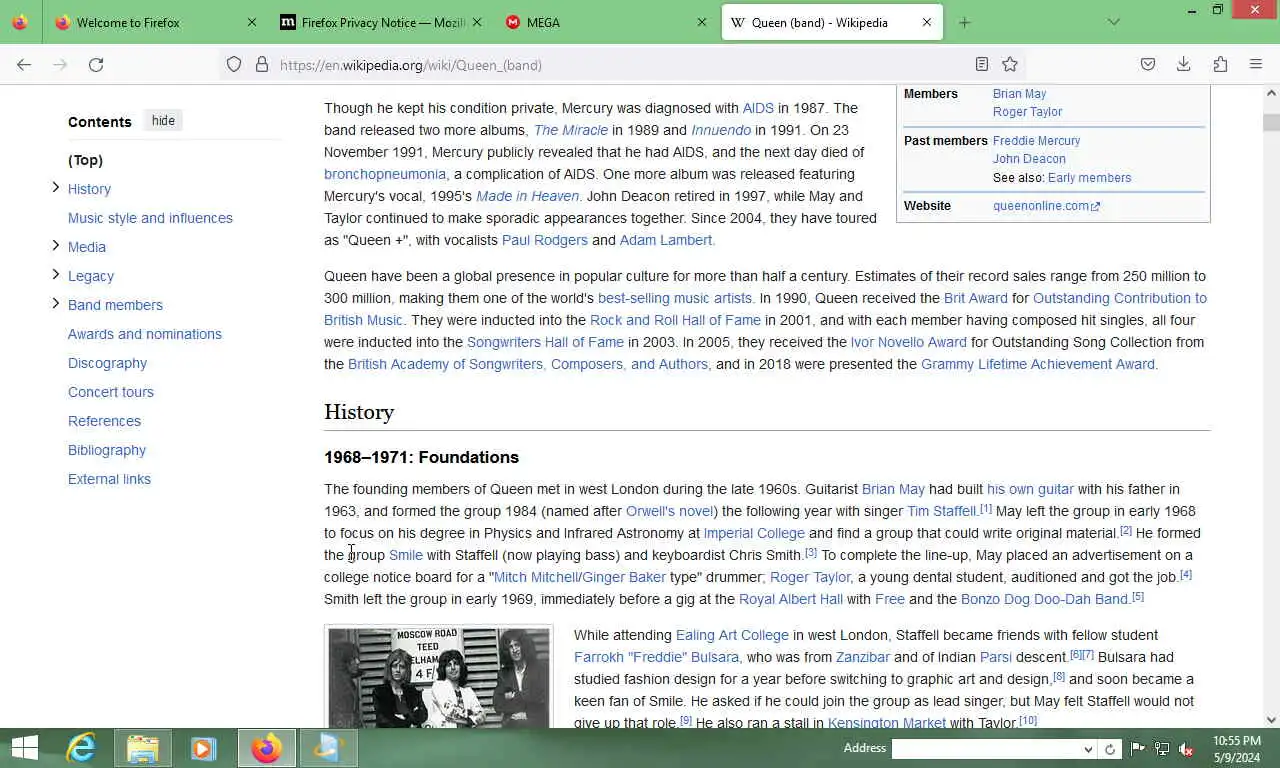The image size is (1280, 768).
Task: Click the scrollbar down arrow
Action: [x=1271, y=719]
